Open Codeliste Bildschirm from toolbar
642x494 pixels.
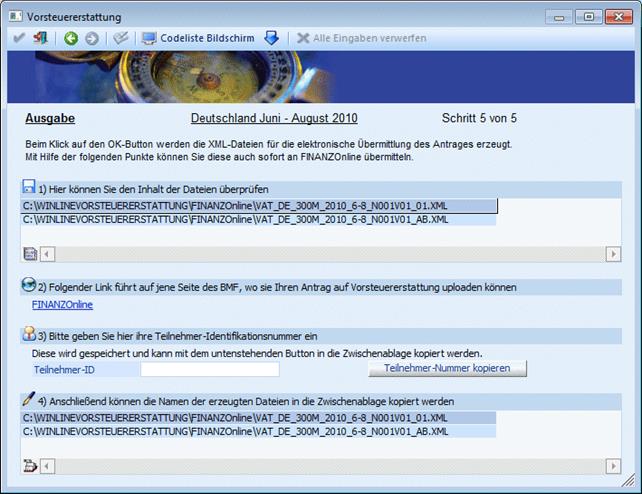point(197,38)
